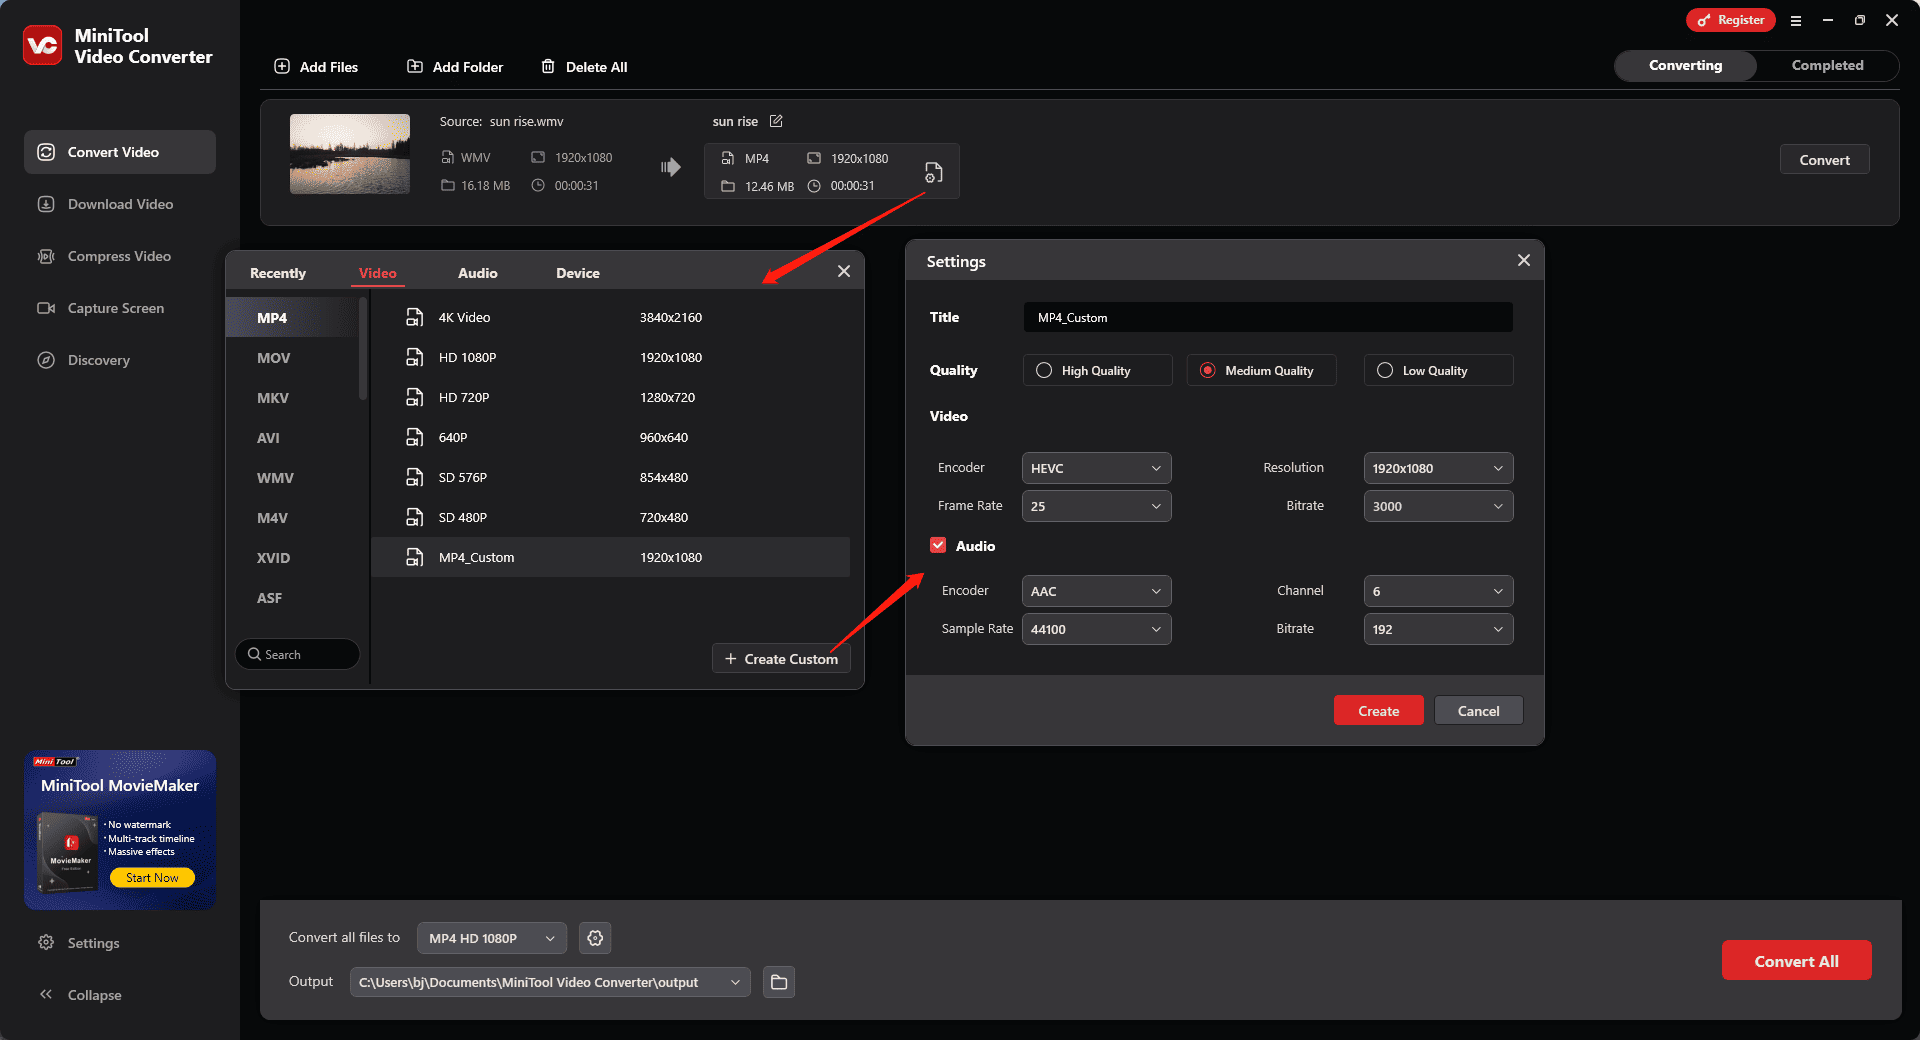Image resolution: width=1920 pixels, height=1040 pixels.
Task: Open Output path dropdown
Action: pyautogui.click(x=550, y=982)
